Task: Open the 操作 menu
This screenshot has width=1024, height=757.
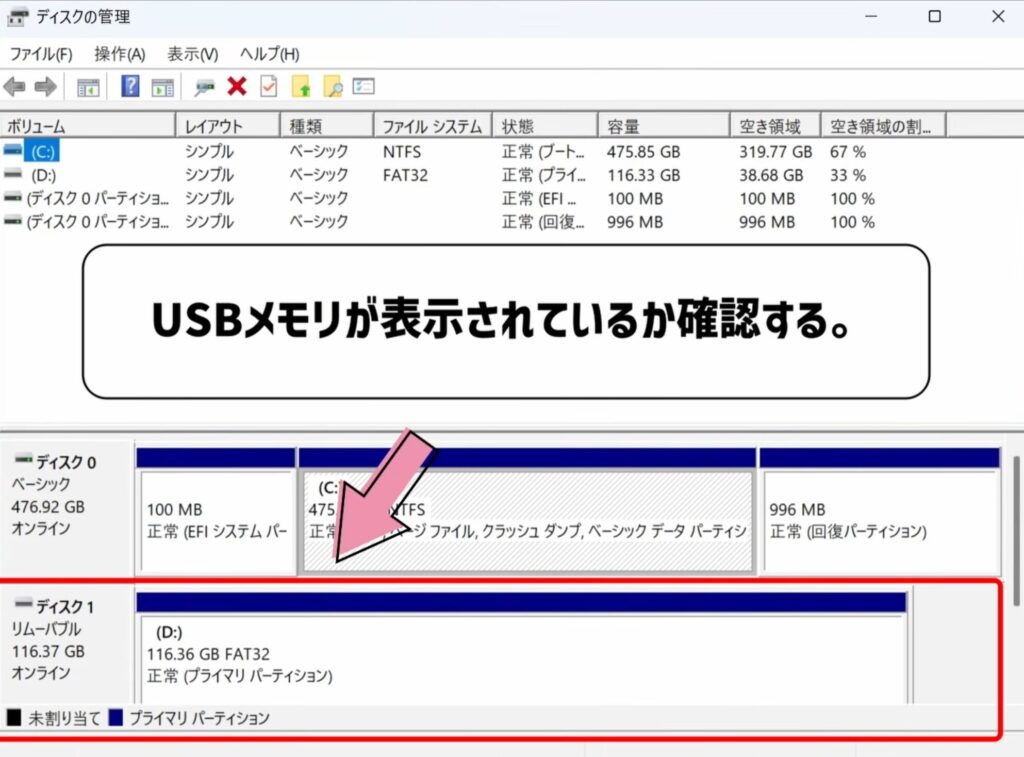Action: (118, 54)
